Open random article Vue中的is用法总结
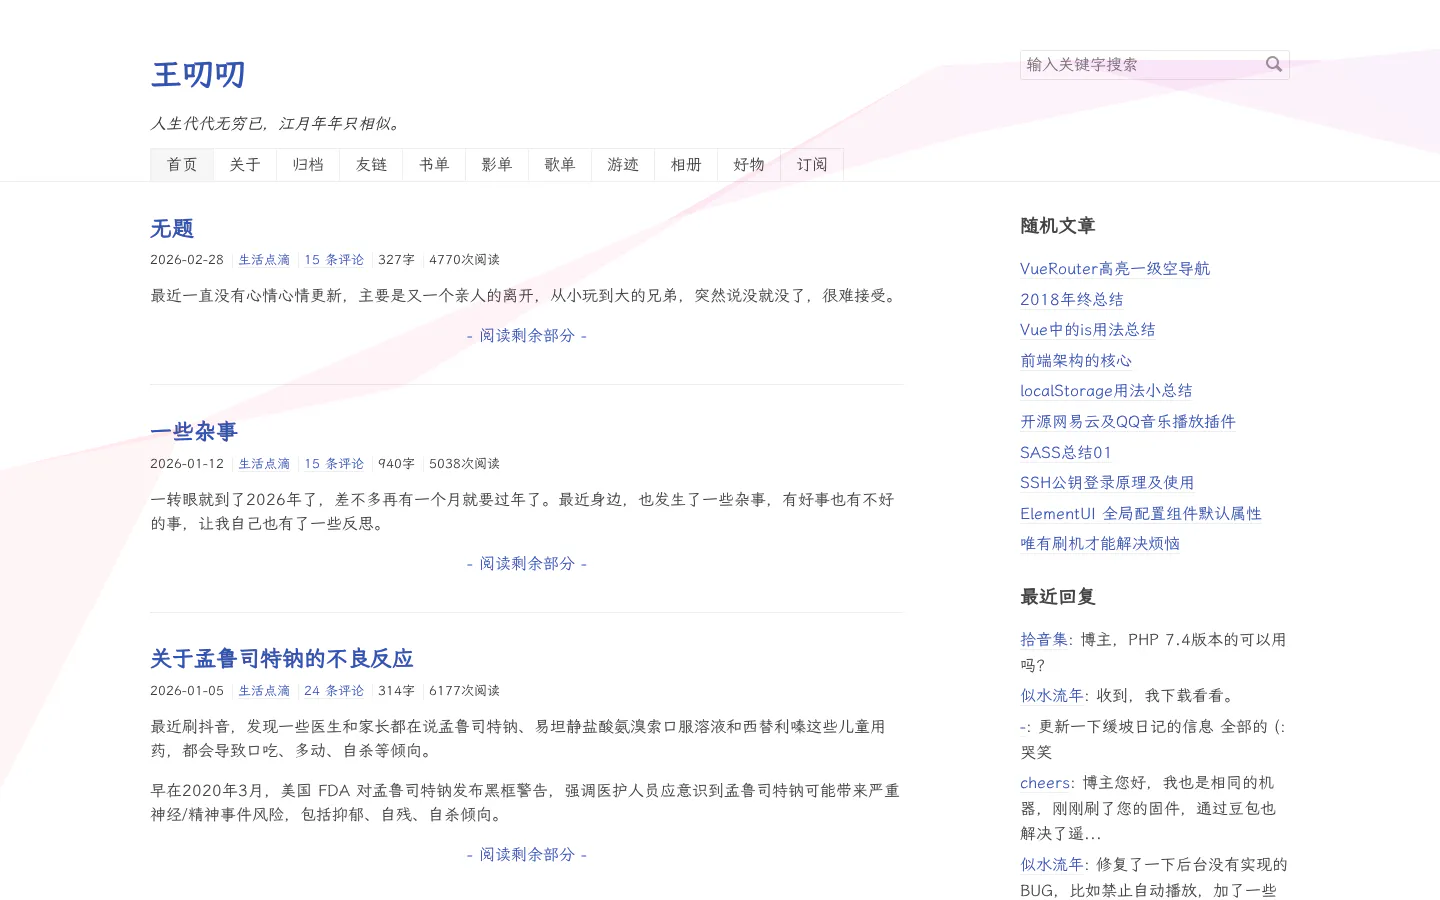Screen dimensions: 1440x900 1088,330
